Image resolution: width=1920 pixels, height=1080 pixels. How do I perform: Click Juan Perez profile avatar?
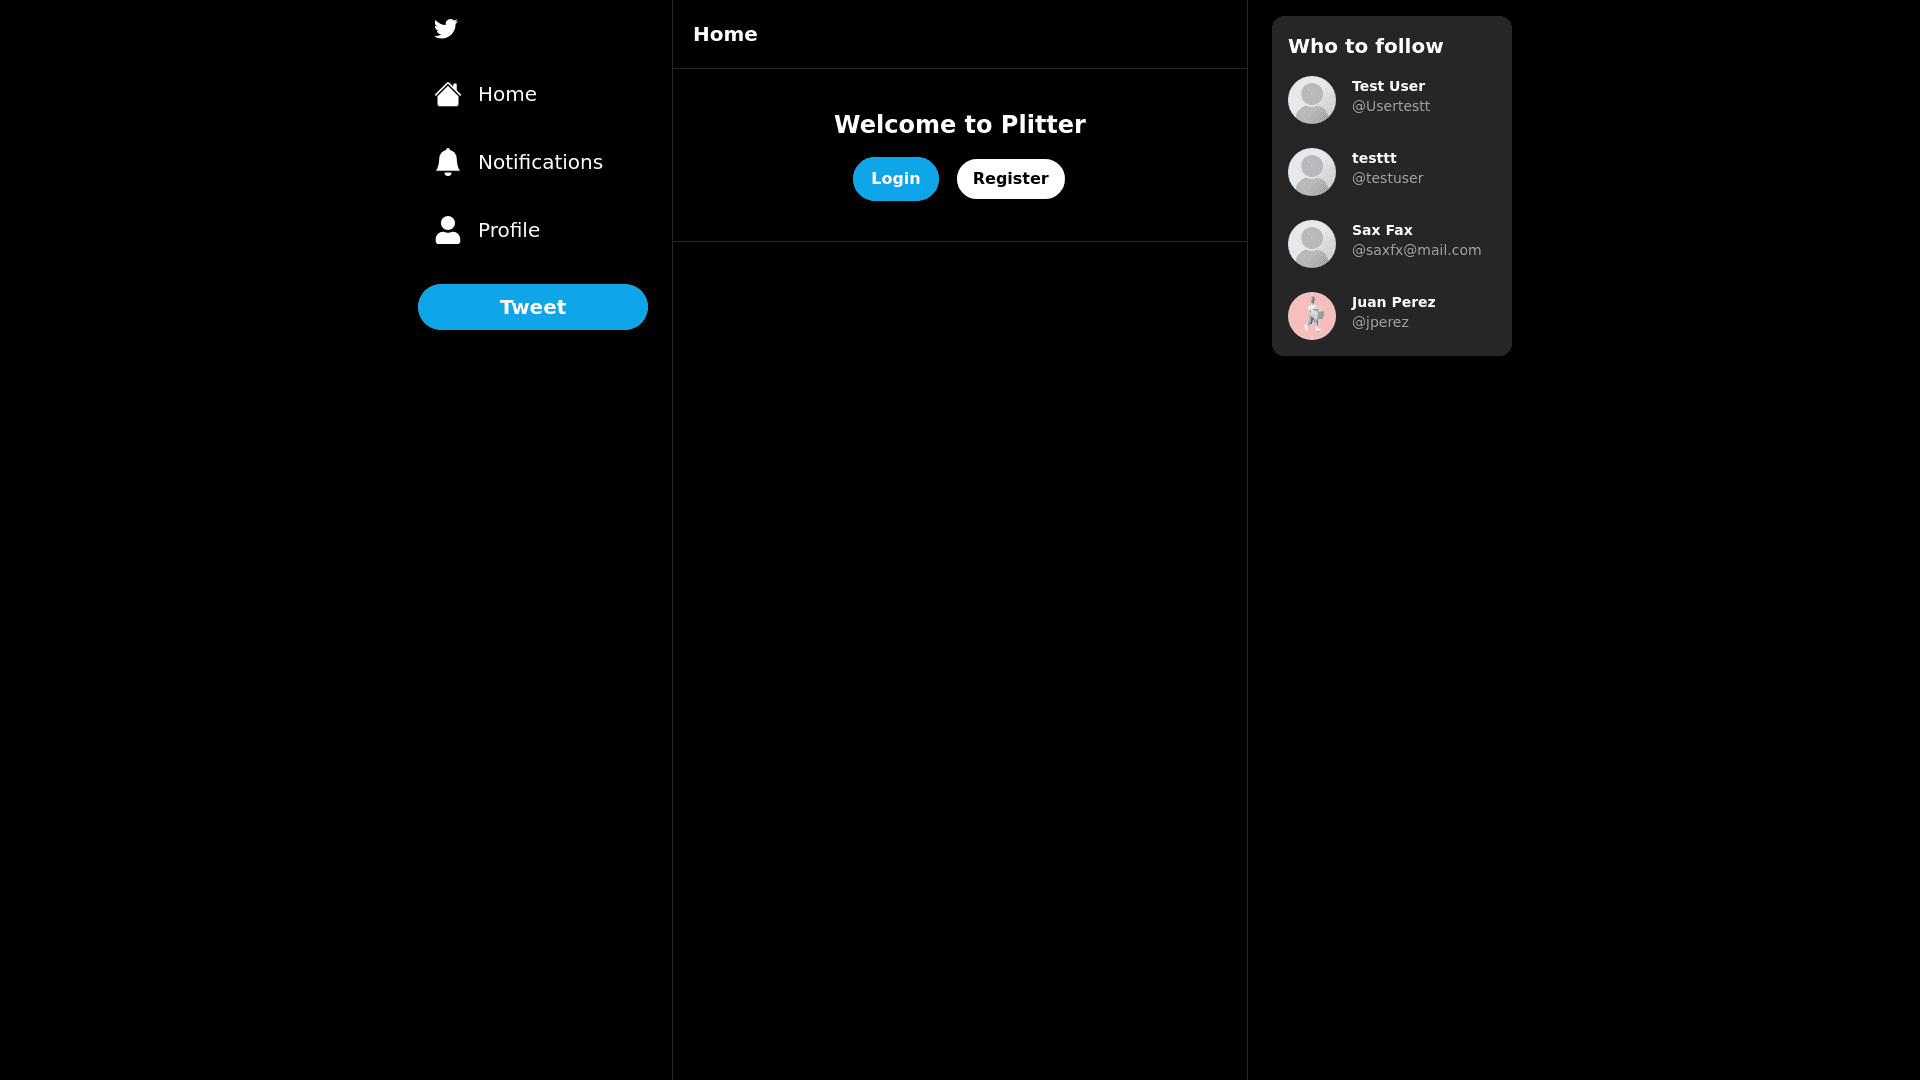click(1312, 316)
